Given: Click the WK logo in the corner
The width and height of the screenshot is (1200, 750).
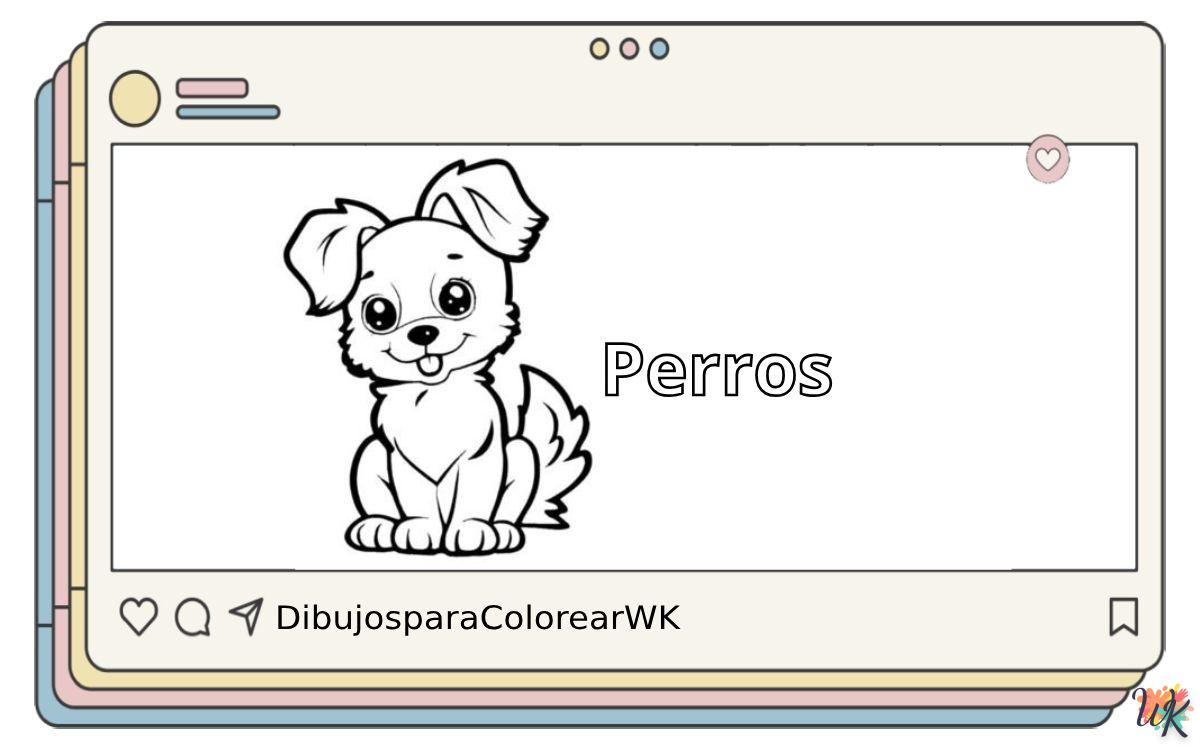Looking at the screenshot, I should point(1163,711).
